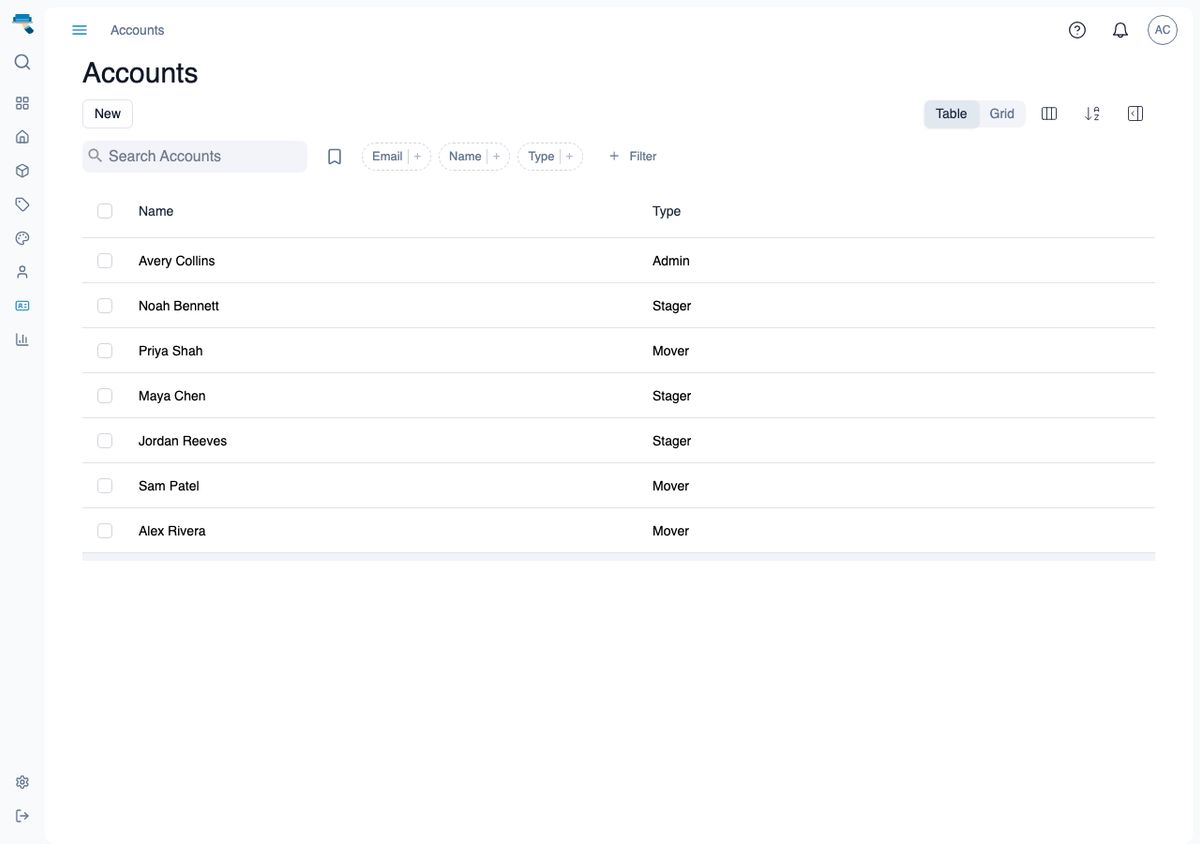Select the ID card accounts icon in sidebar
Image resolution: width=1200 pixels, height=844 pixels.
coord(22,306)
